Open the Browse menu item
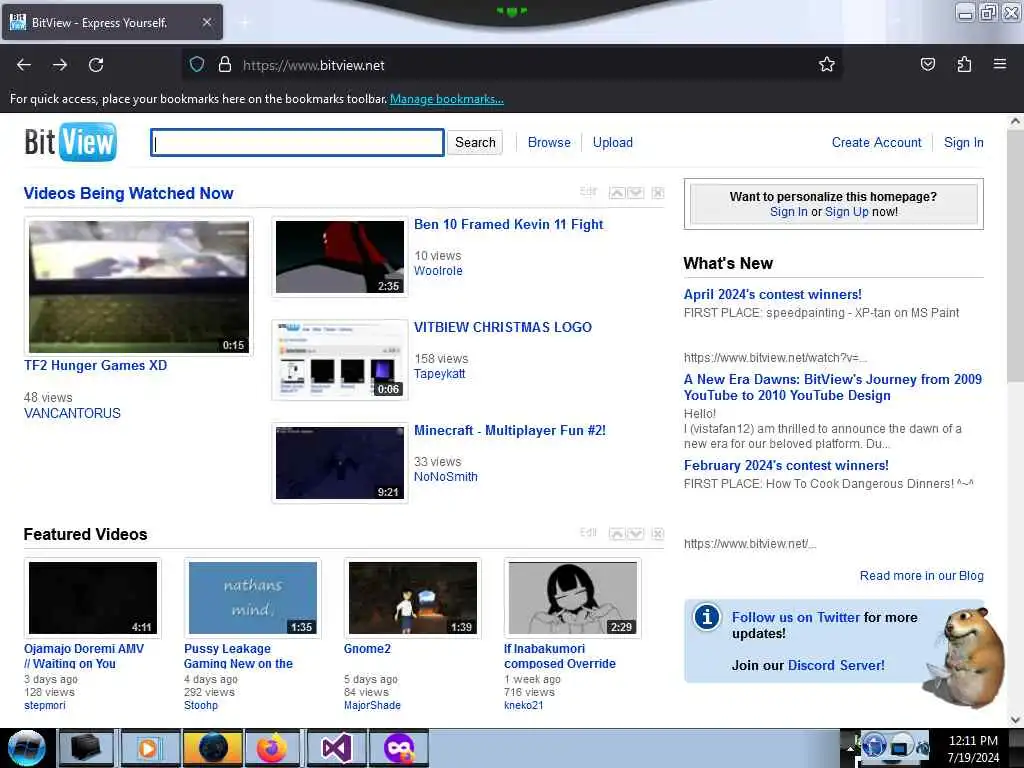 click(x=549, y=142)
